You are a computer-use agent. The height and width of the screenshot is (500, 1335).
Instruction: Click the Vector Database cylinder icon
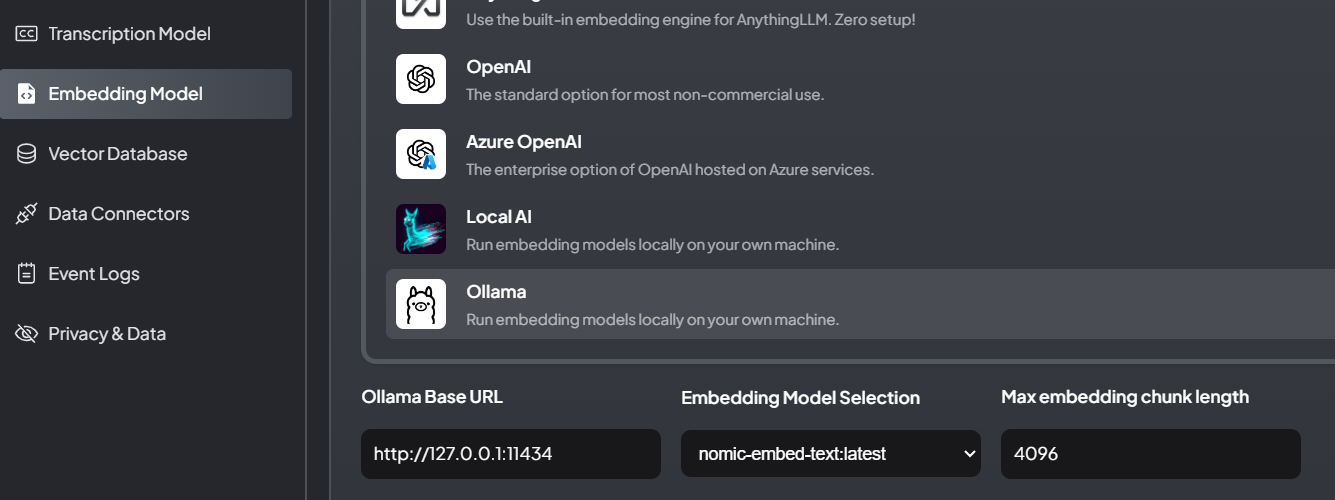coord(27,154)
